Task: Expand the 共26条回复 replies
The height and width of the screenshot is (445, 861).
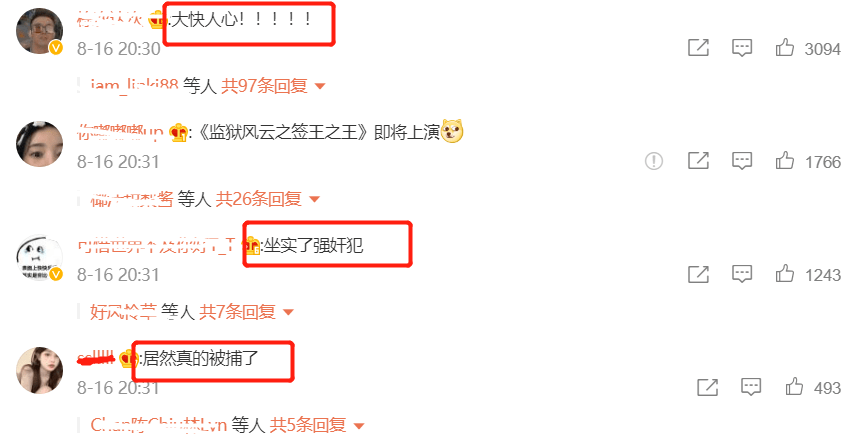Action: pos(267,199)
